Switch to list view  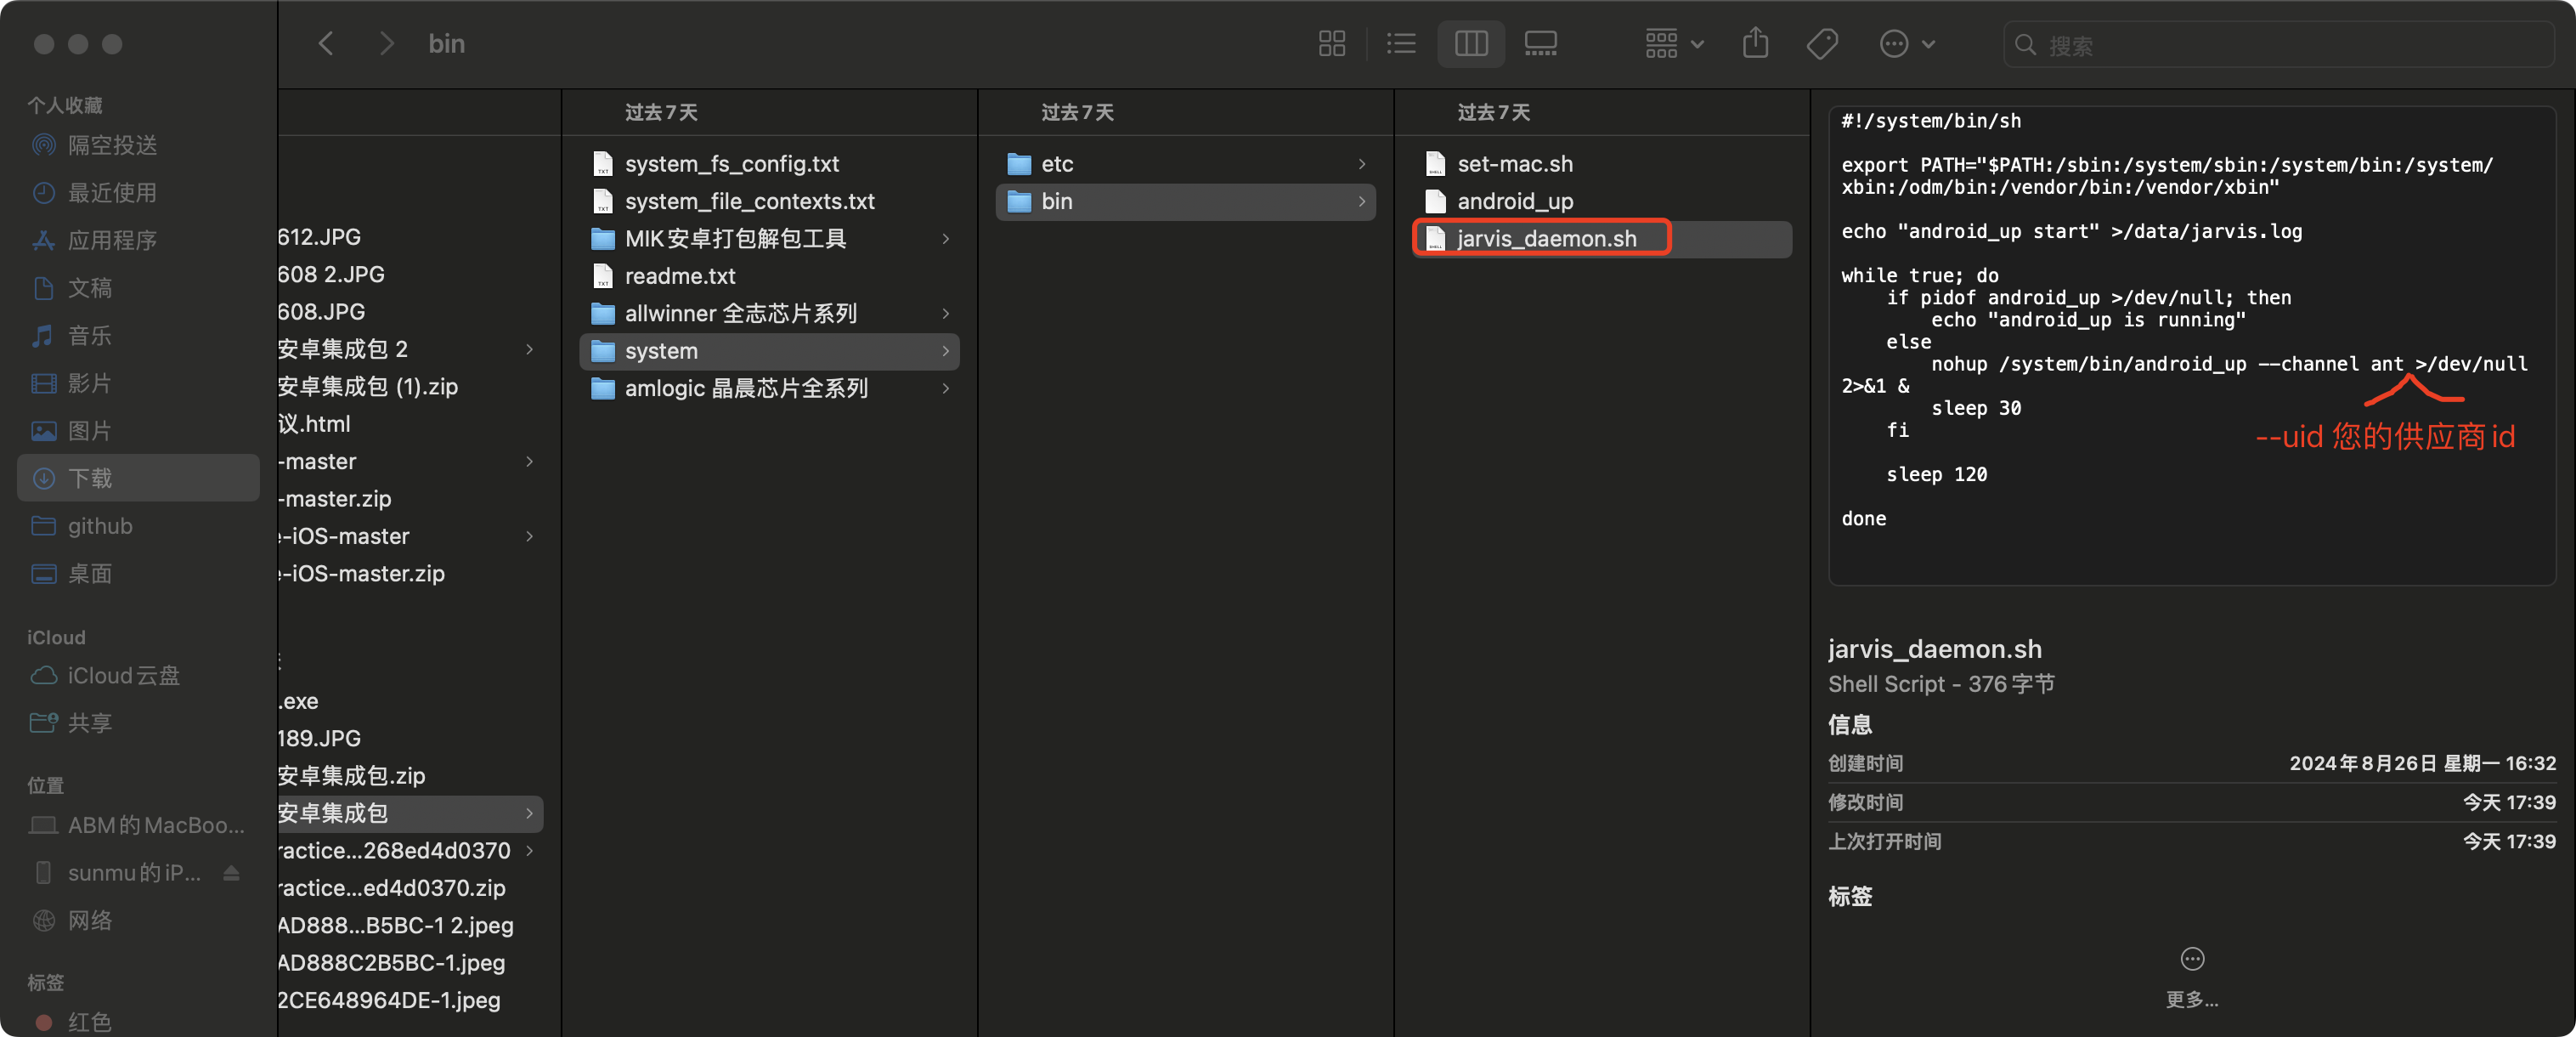pyautogui.click(x=1401, y=44)
